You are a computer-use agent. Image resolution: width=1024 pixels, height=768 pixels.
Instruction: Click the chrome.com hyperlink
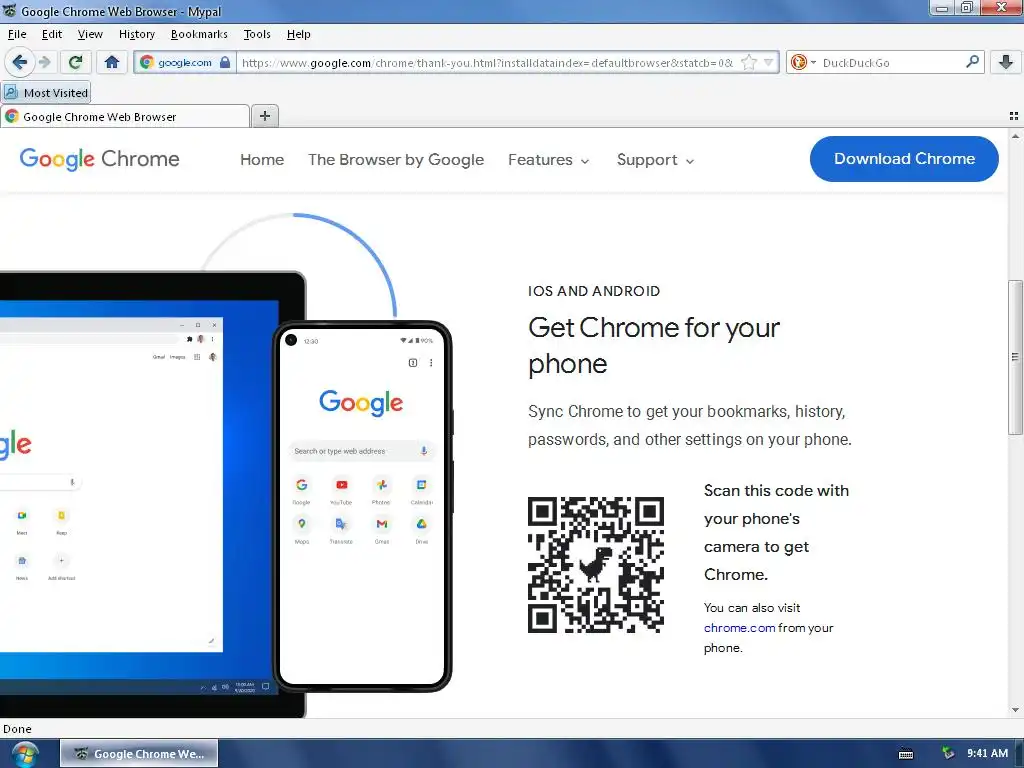(x=739, y=628)
